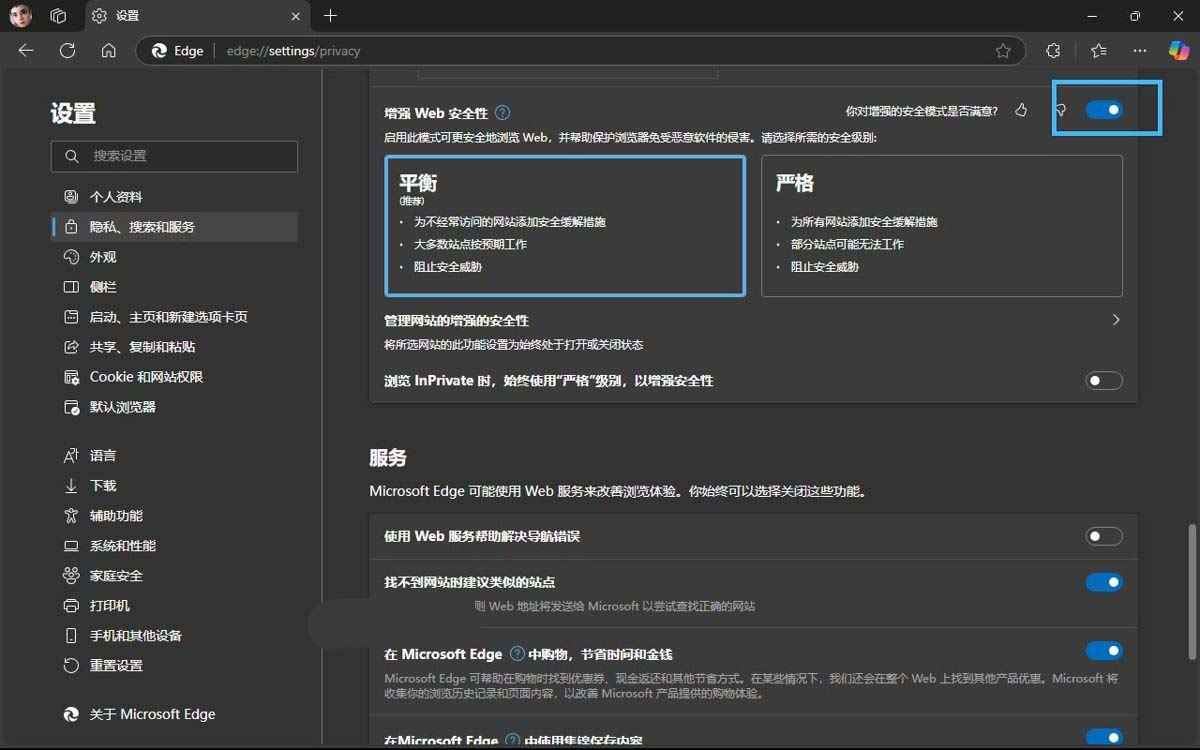Open 外观 settings section
This screenshot has height=750, width=1200.
pos(175,257)
